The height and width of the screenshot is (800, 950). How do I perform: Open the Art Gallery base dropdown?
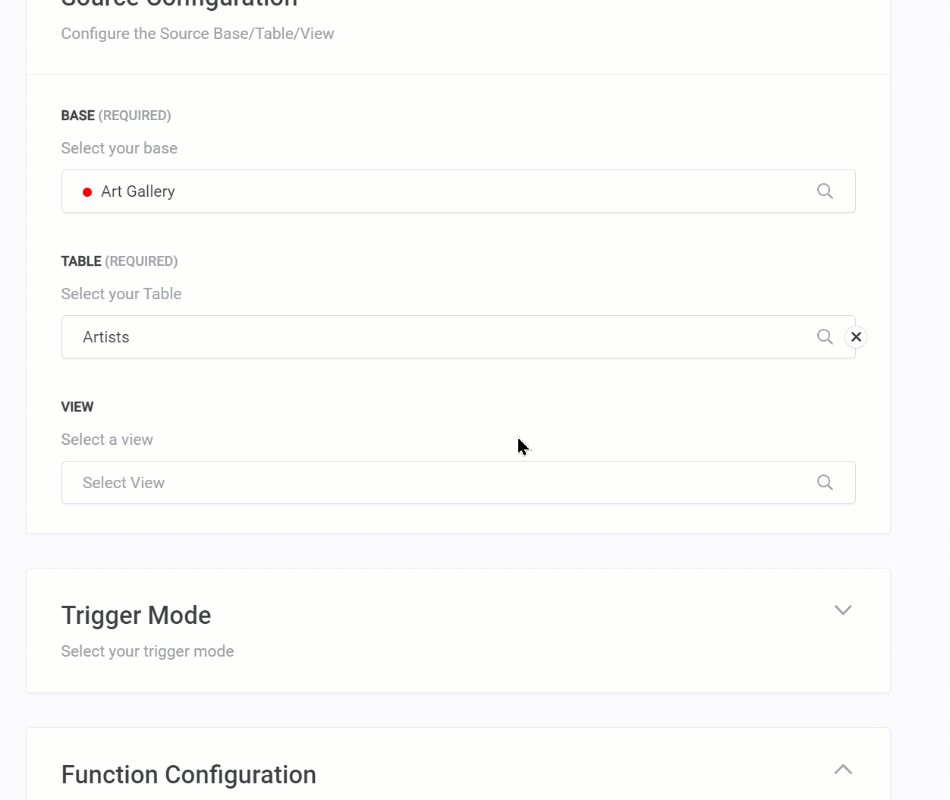click(x=440, y=191)
